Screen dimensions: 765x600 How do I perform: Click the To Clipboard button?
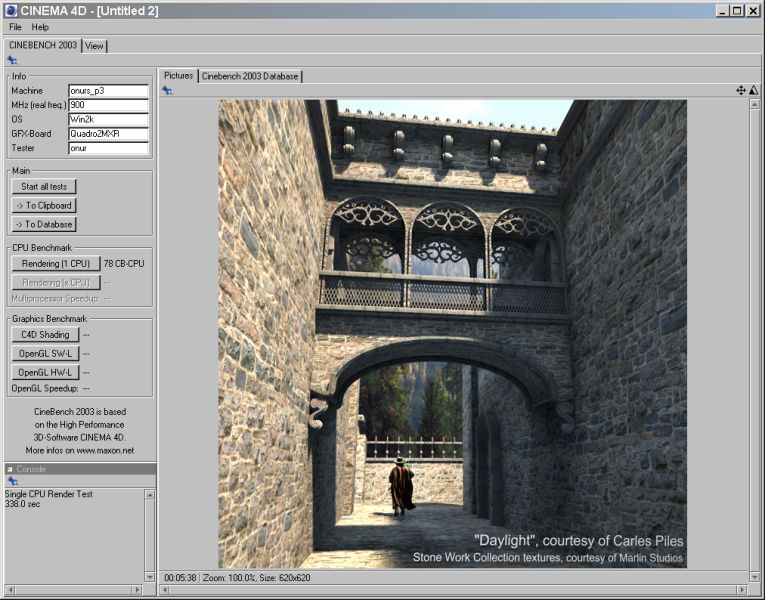(x=44, y=205)
